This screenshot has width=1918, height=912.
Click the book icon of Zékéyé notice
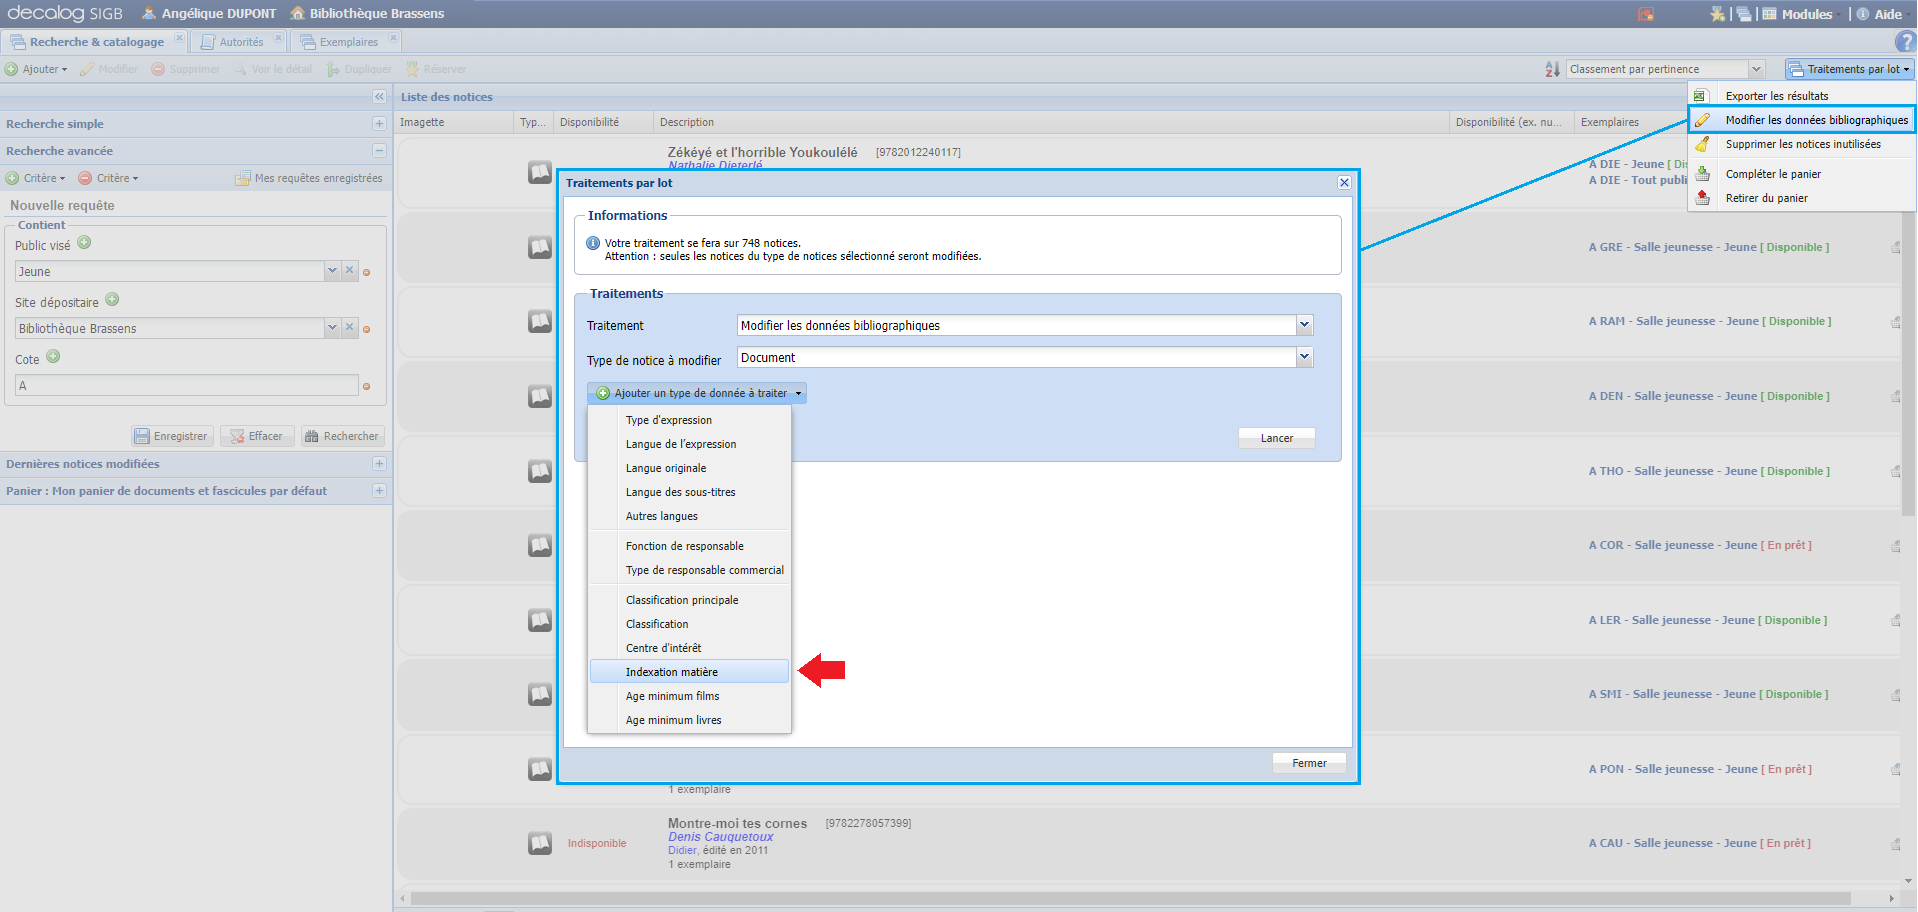pyautogui.click(x=540, y=172)
